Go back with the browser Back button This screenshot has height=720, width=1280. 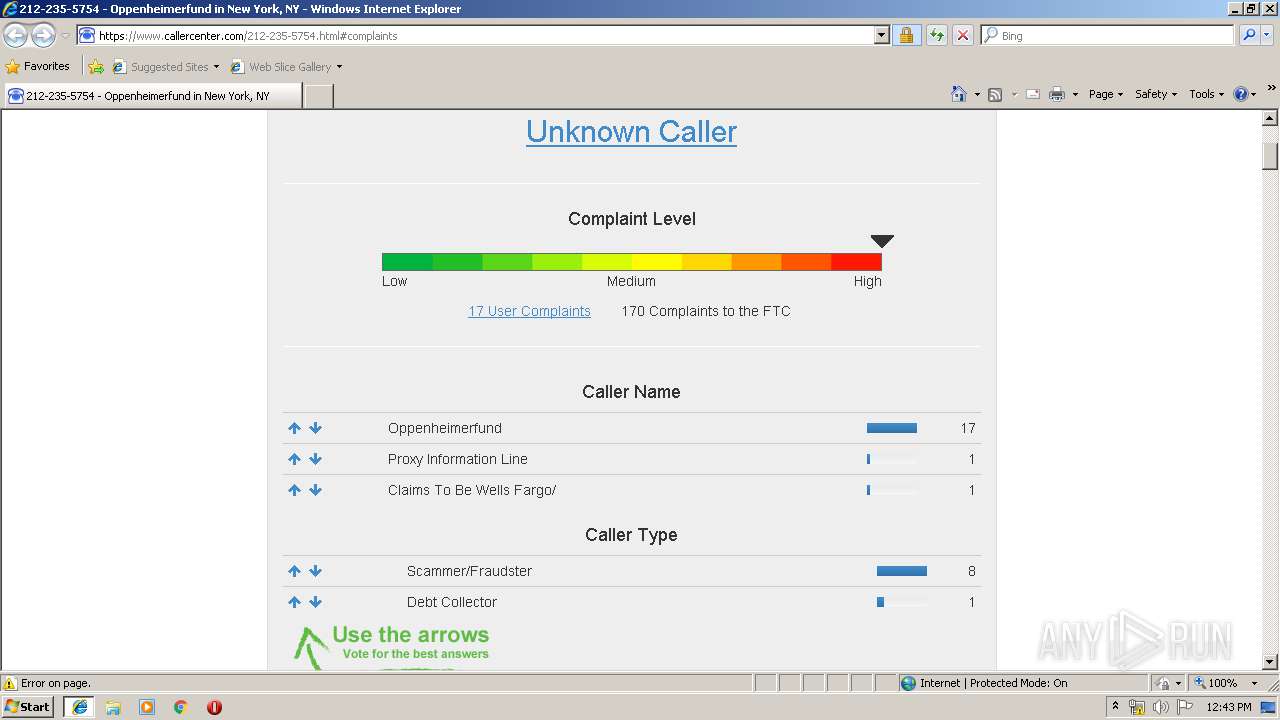16,35
